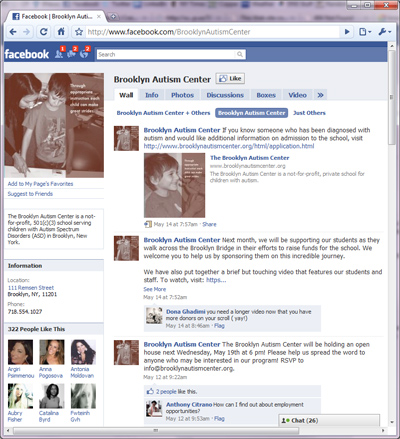Go back with browser back arrow

(x=13, y=32)
